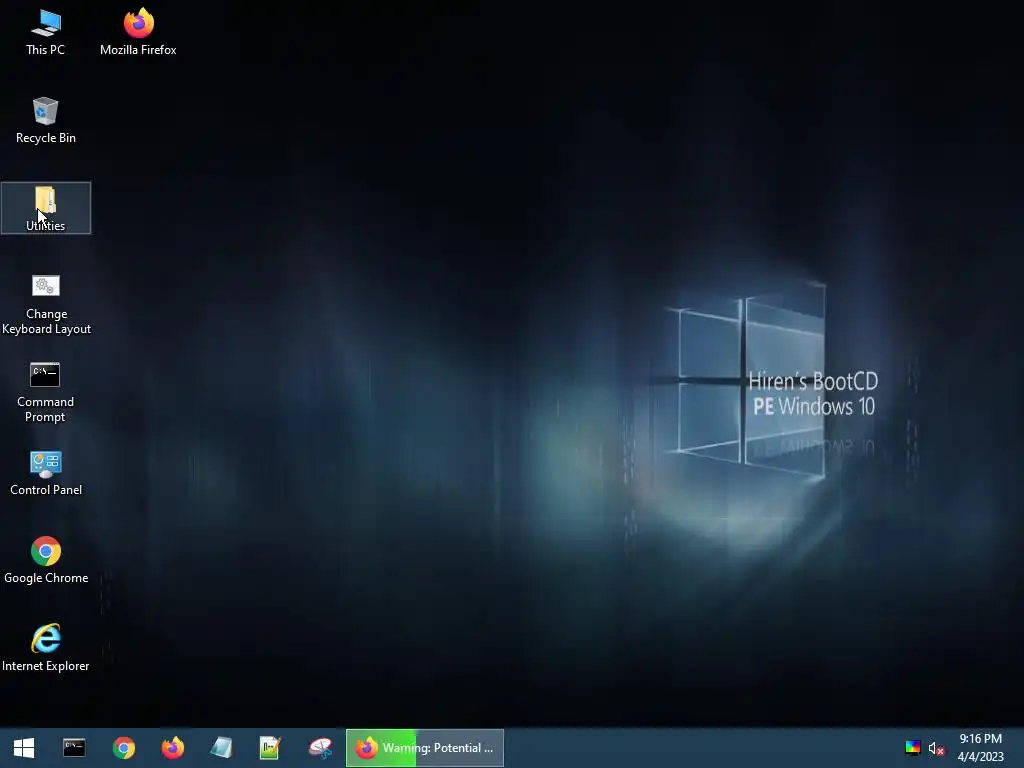Select the Command Prompt desktop shortcut
The image size is (1024, 768).
coord(46,392)
